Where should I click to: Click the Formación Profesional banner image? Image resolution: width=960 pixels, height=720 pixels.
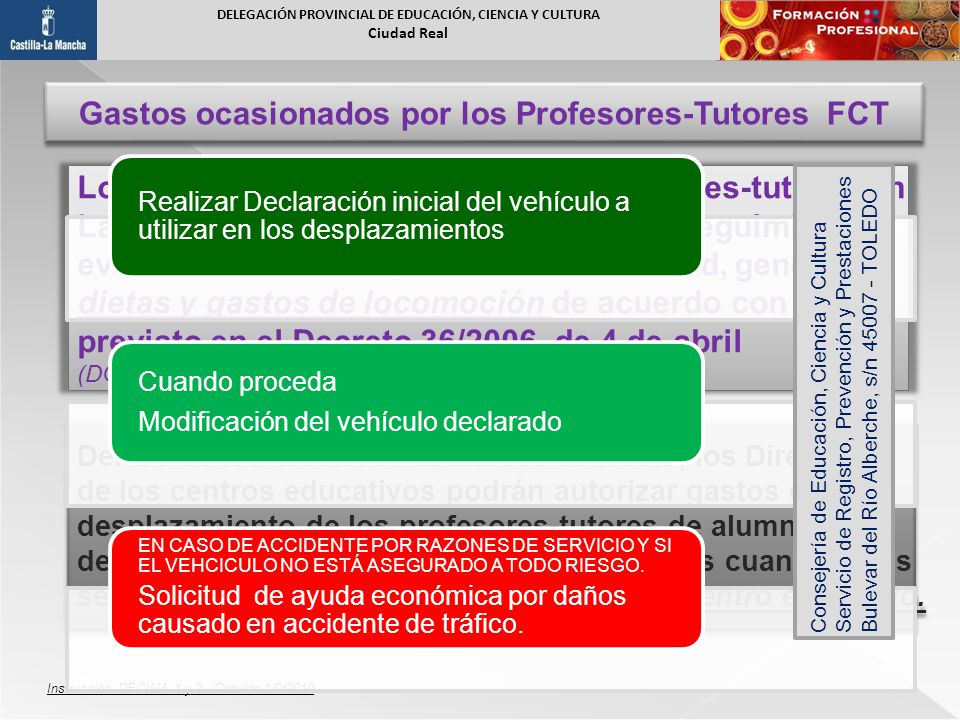click(839, 30)
